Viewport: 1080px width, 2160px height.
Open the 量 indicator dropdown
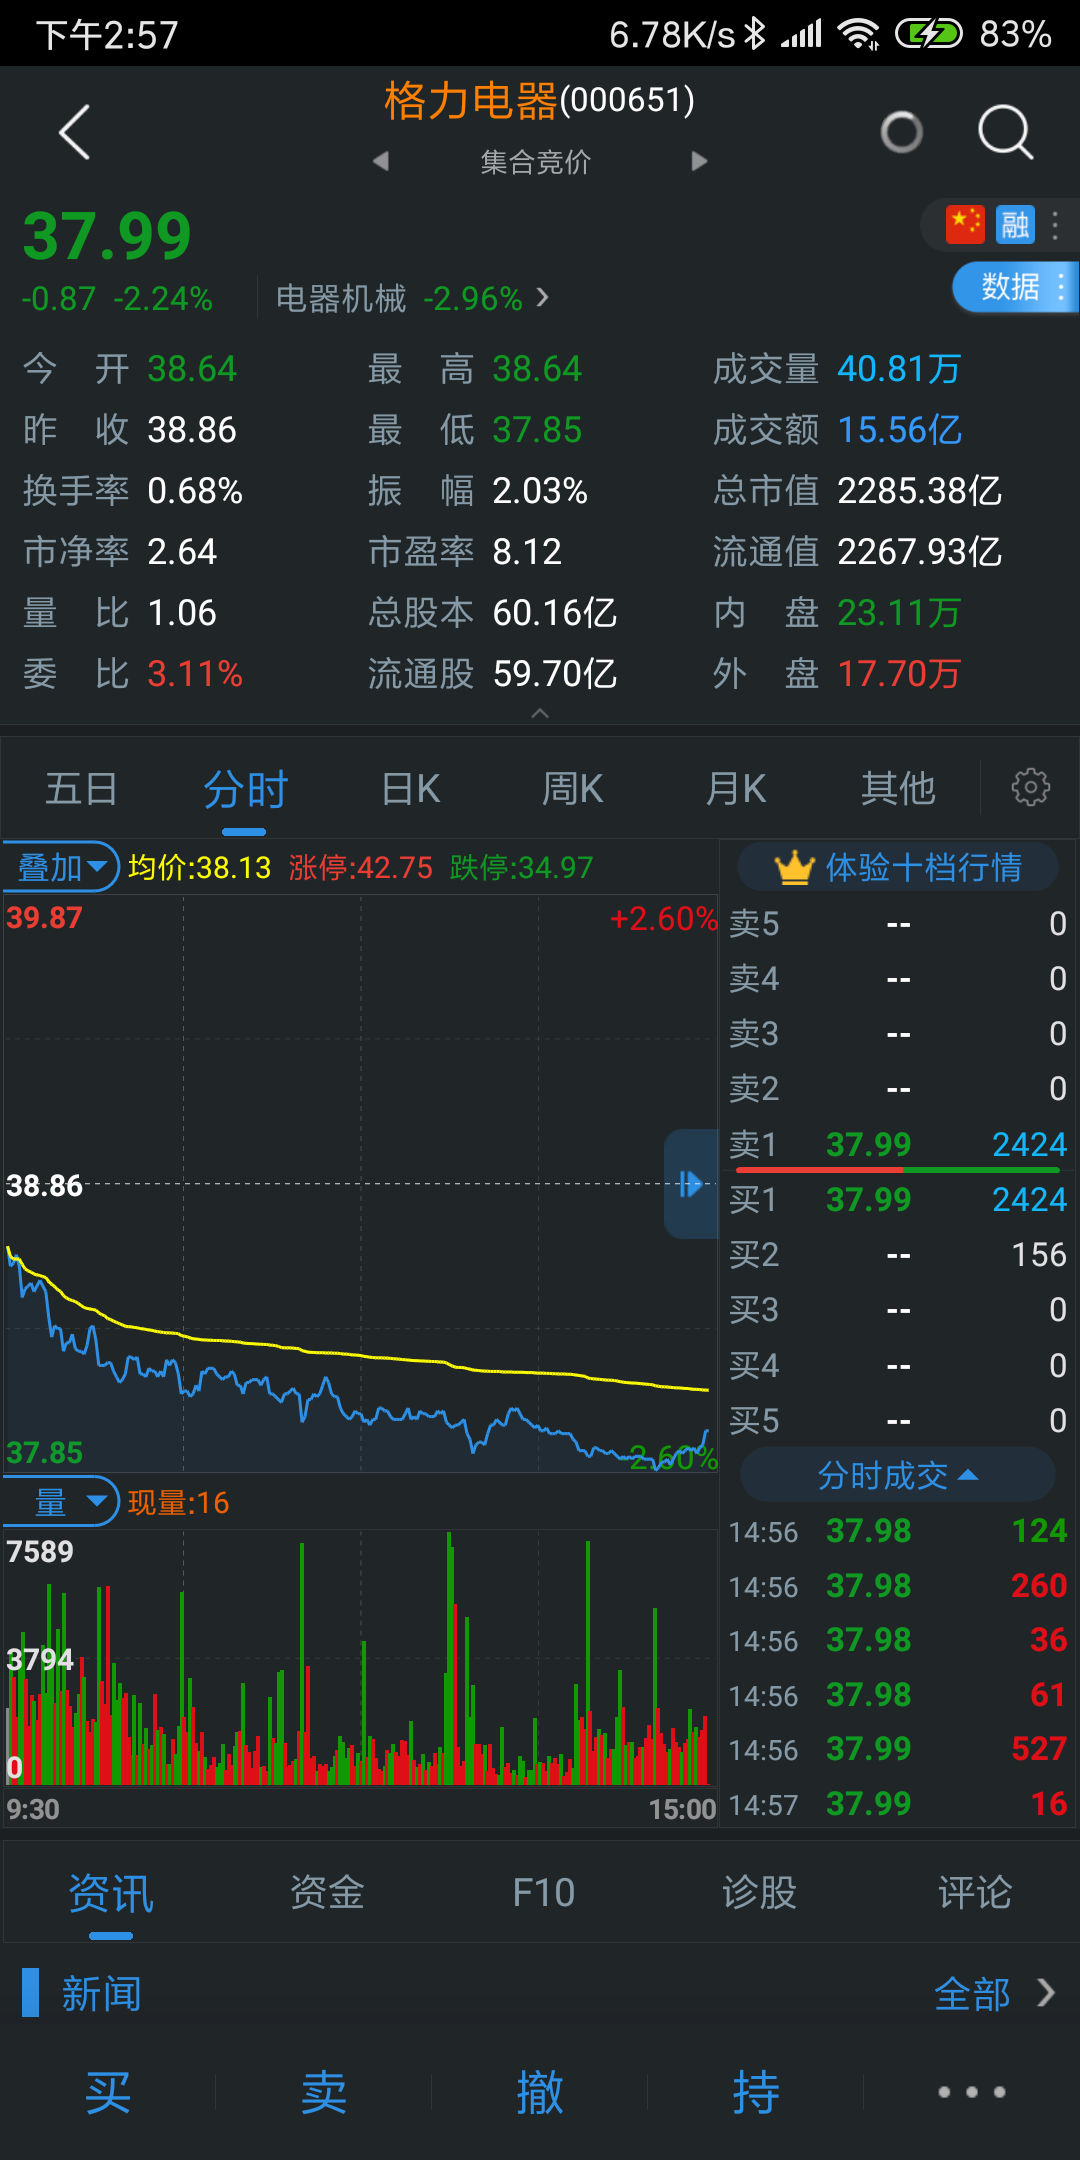coord(61,1502)
